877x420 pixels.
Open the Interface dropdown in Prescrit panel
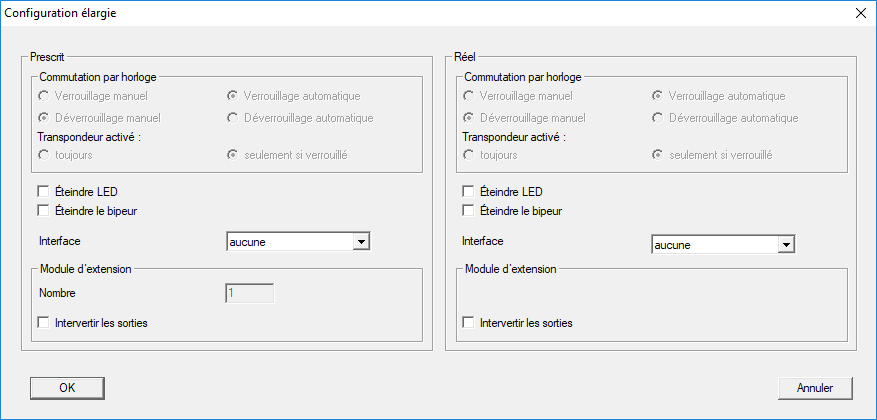coord(362,241)
